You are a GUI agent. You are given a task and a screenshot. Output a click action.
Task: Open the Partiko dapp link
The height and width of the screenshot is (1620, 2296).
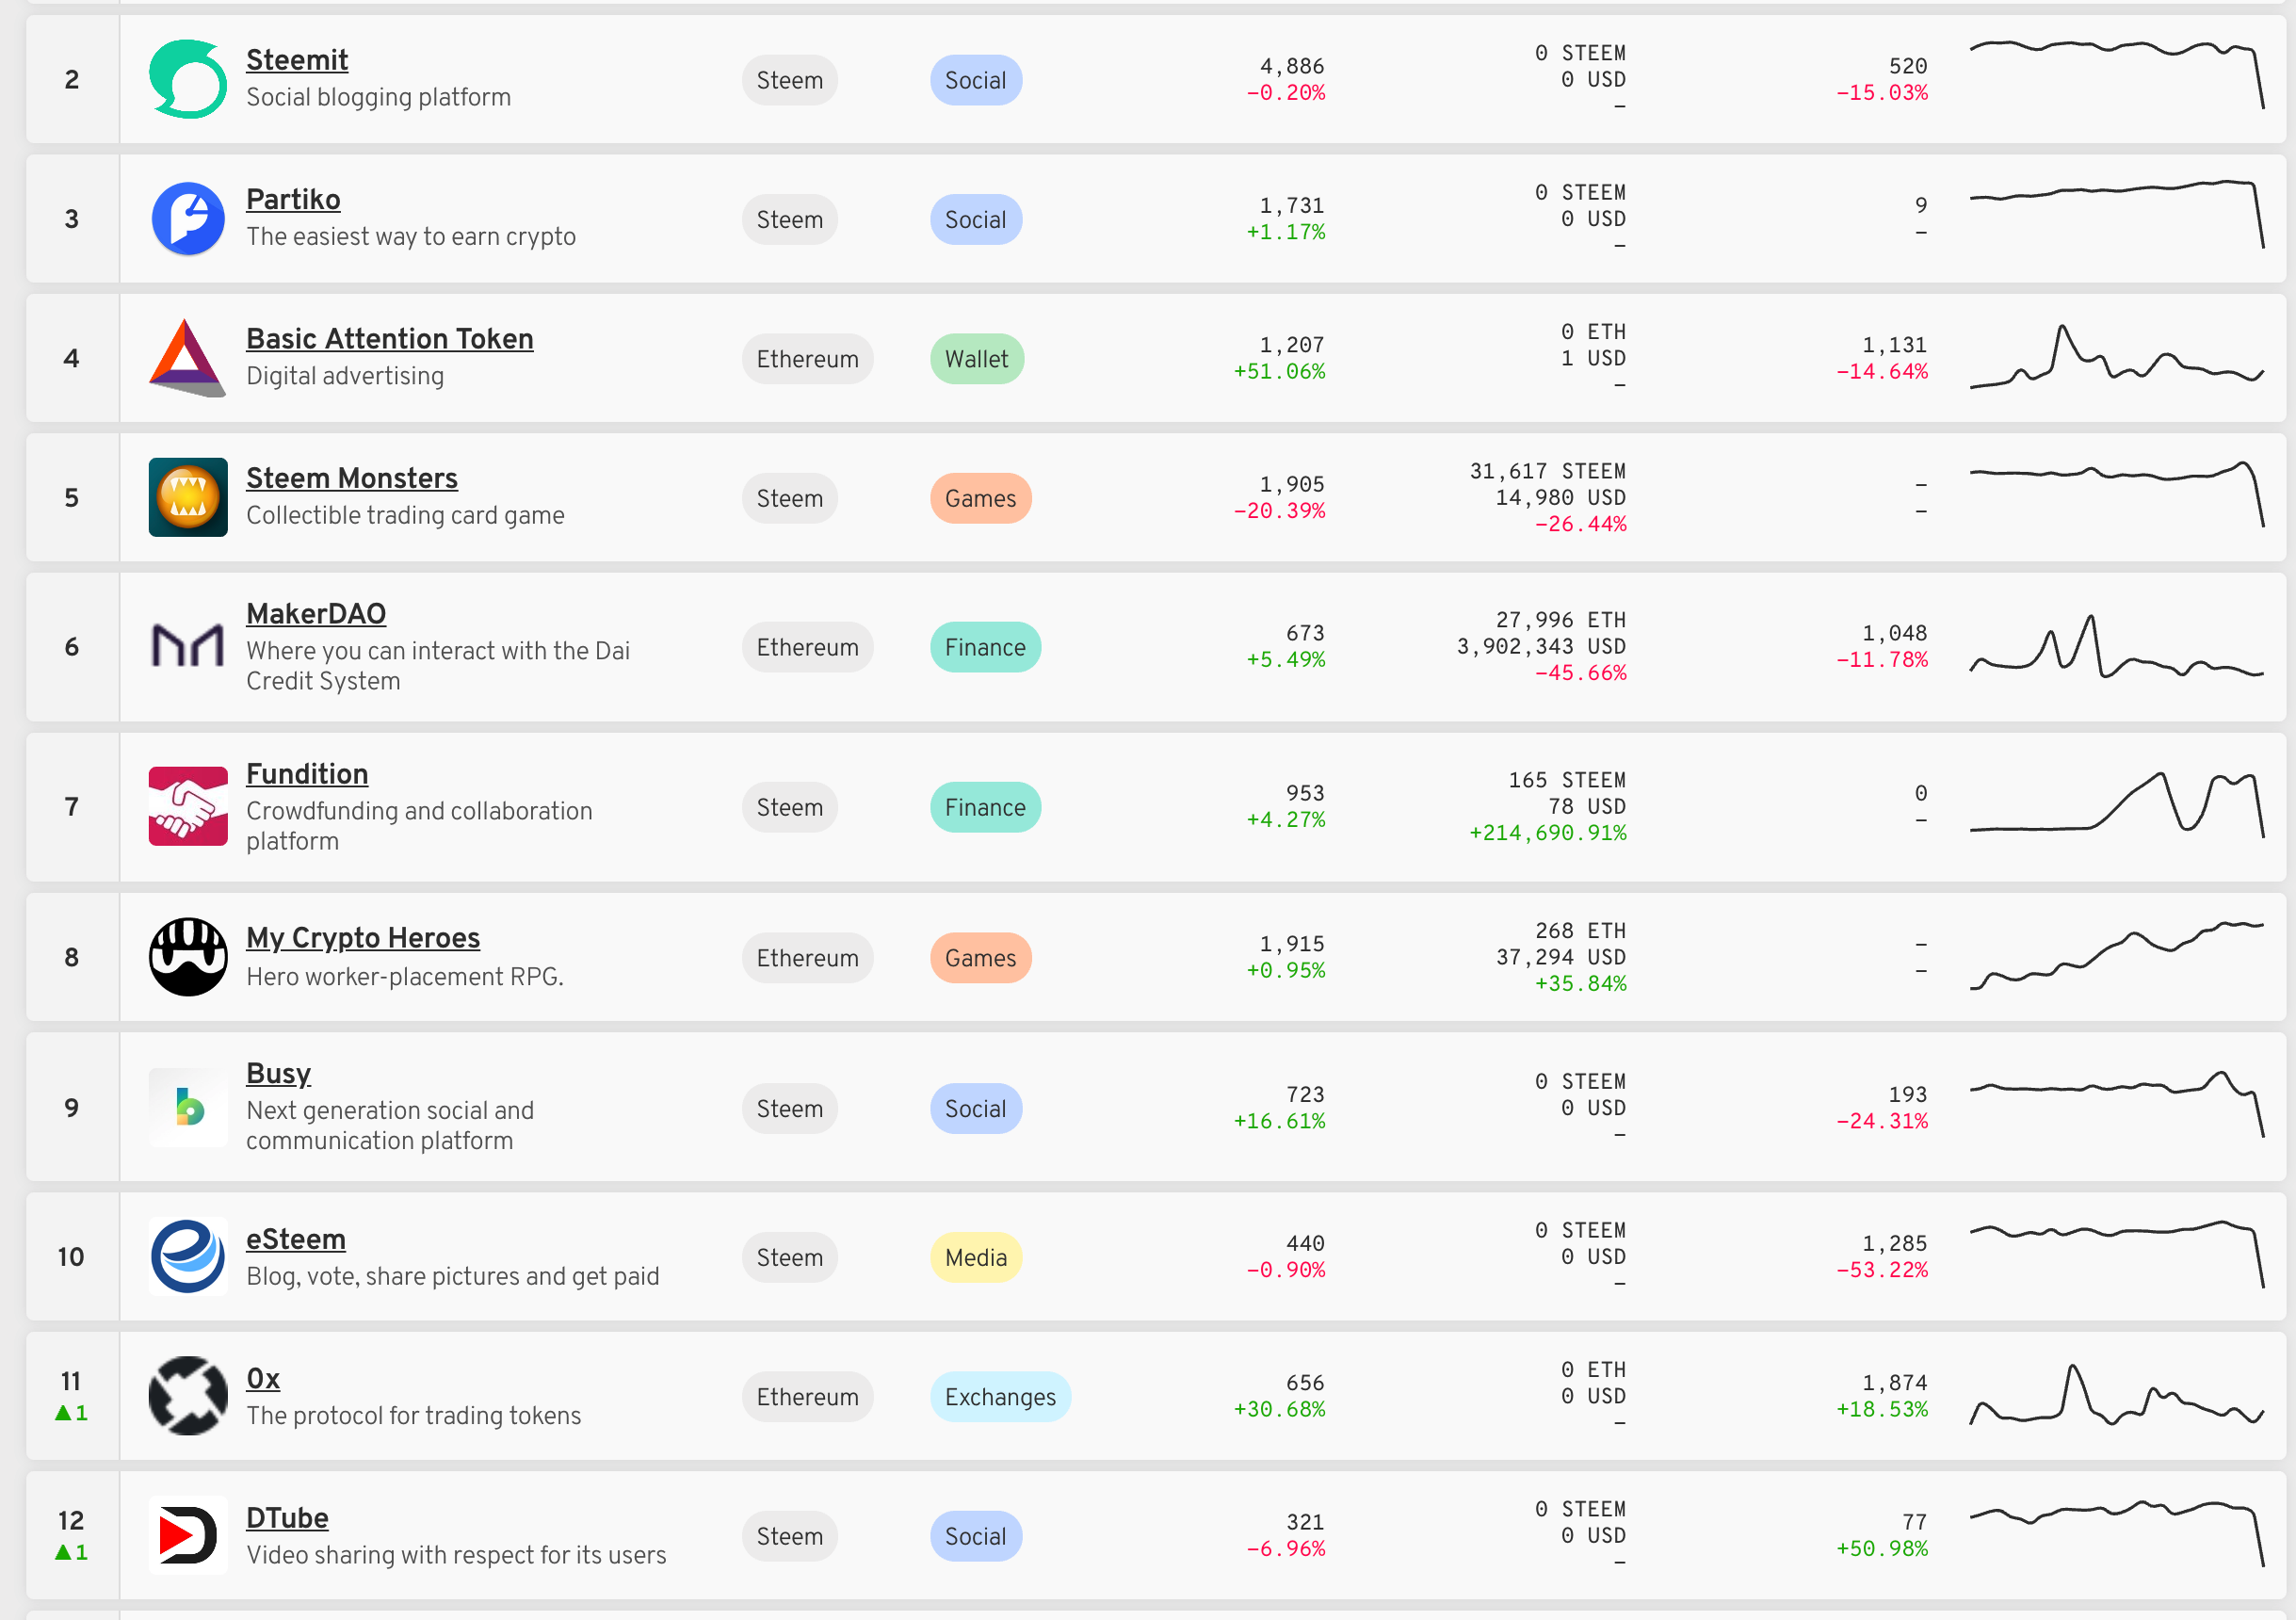tap(293, 199)
